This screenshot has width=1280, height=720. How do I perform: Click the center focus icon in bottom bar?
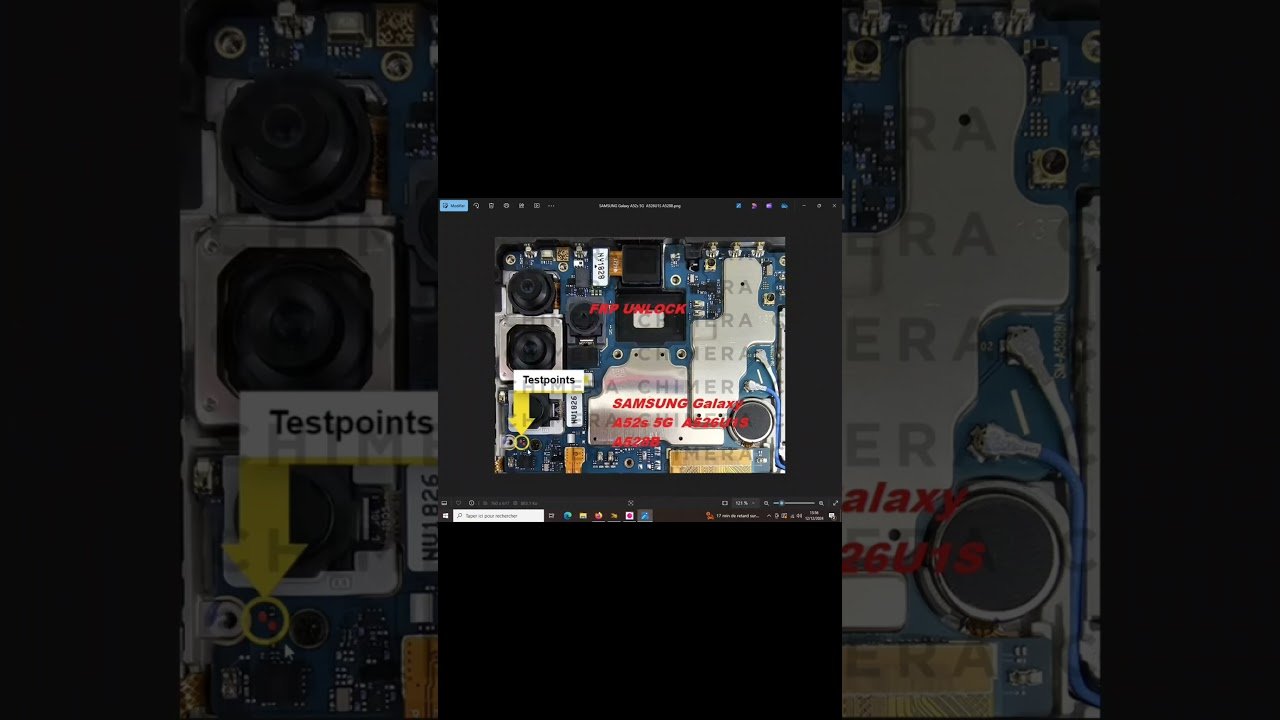click(631, 503)
